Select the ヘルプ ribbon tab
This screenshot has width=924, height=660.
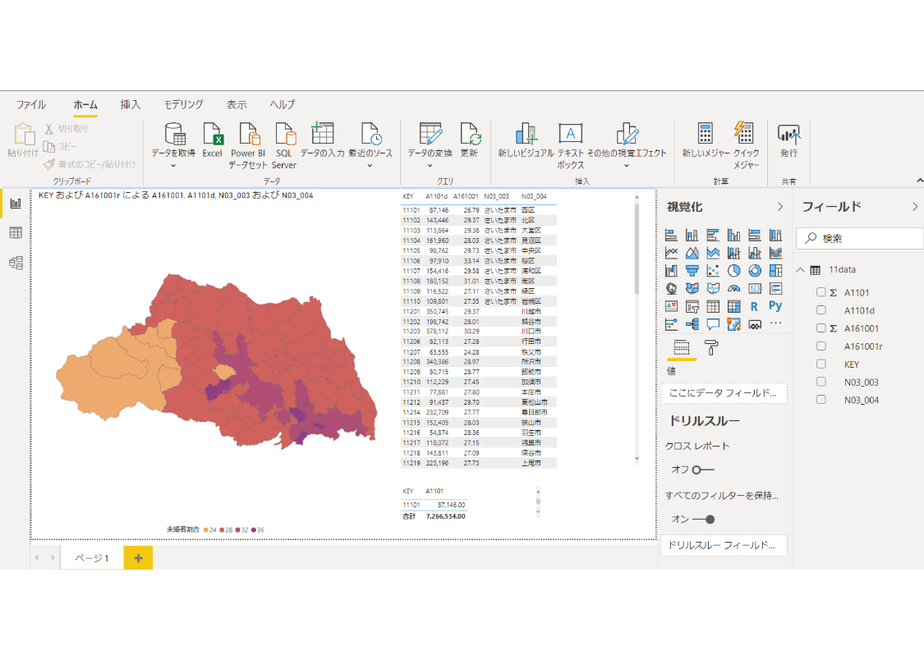coord(282,105)
